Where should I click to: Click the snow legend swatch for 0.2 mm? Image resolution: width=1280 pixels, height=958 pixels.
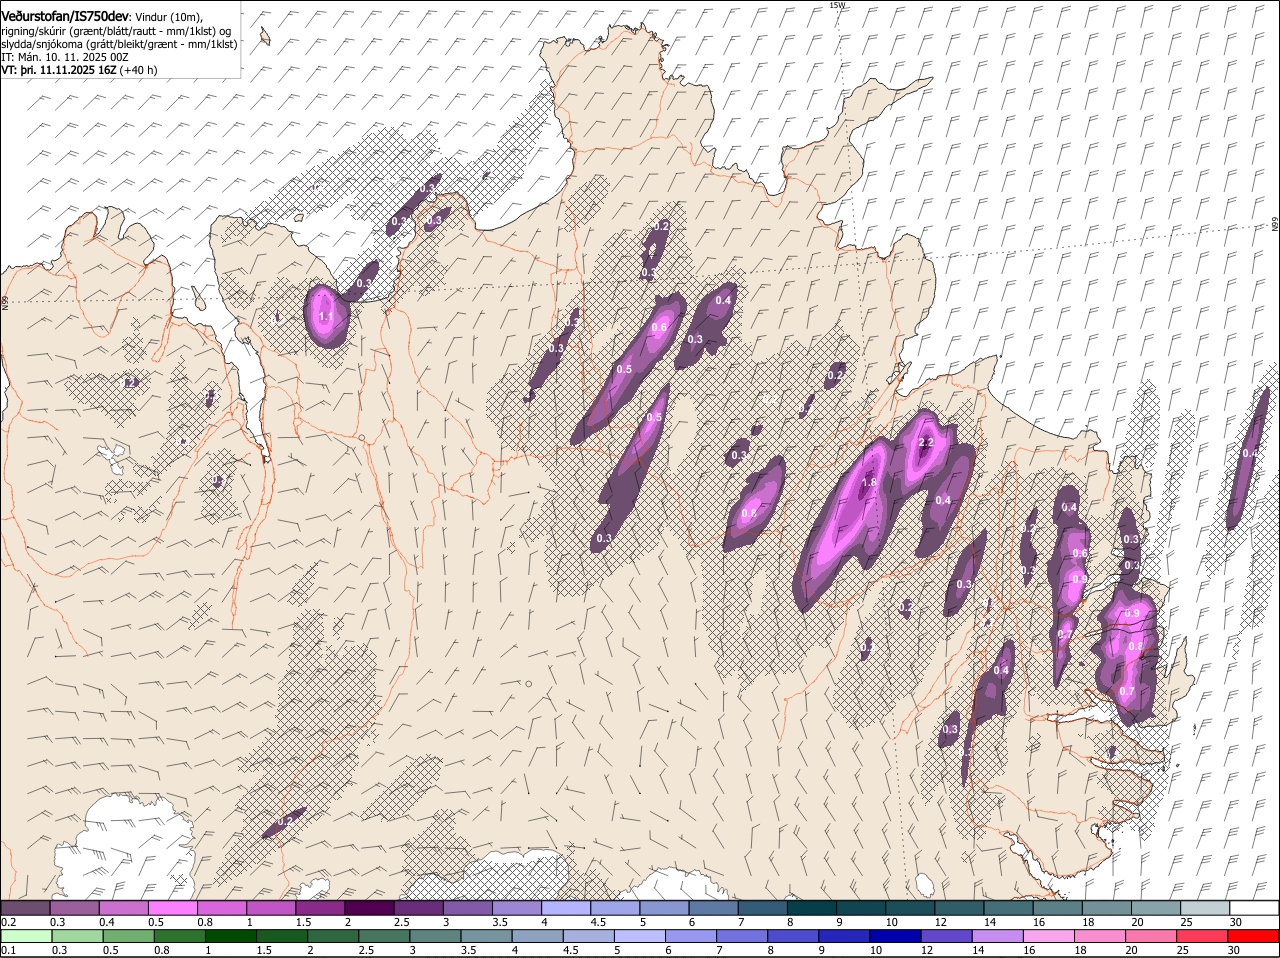click(25, 908)
